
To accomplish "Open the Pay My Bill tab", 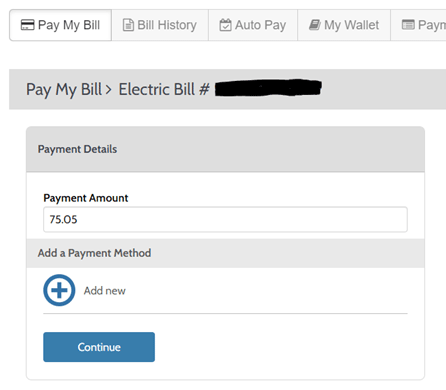I will pos(60,25).
